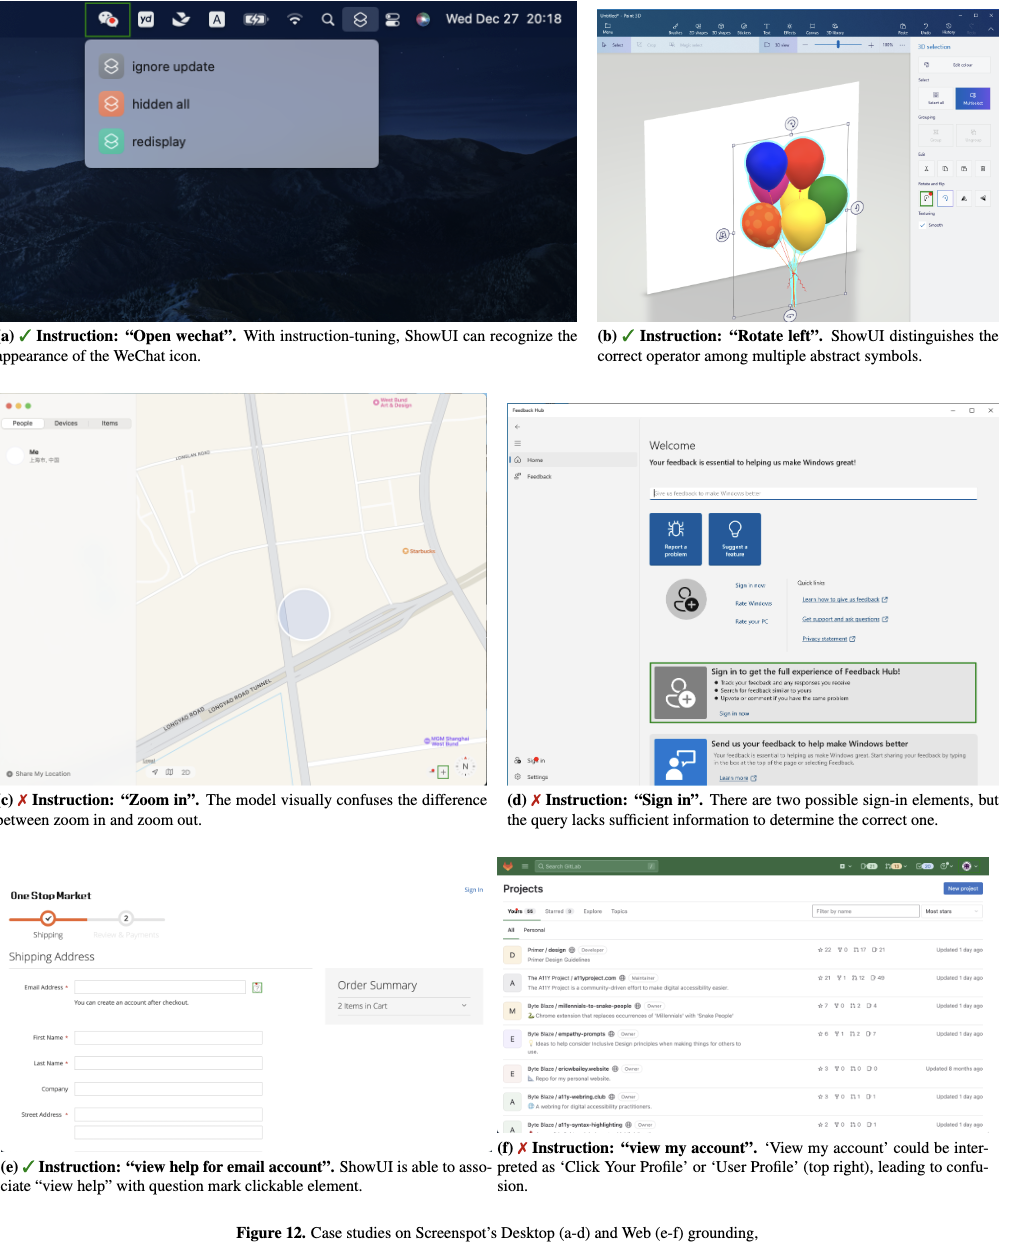Image resolution: width=1018 pixels, height=1254 pixels.
Task: Click the Report a problem tile
Action: (676, 540)
